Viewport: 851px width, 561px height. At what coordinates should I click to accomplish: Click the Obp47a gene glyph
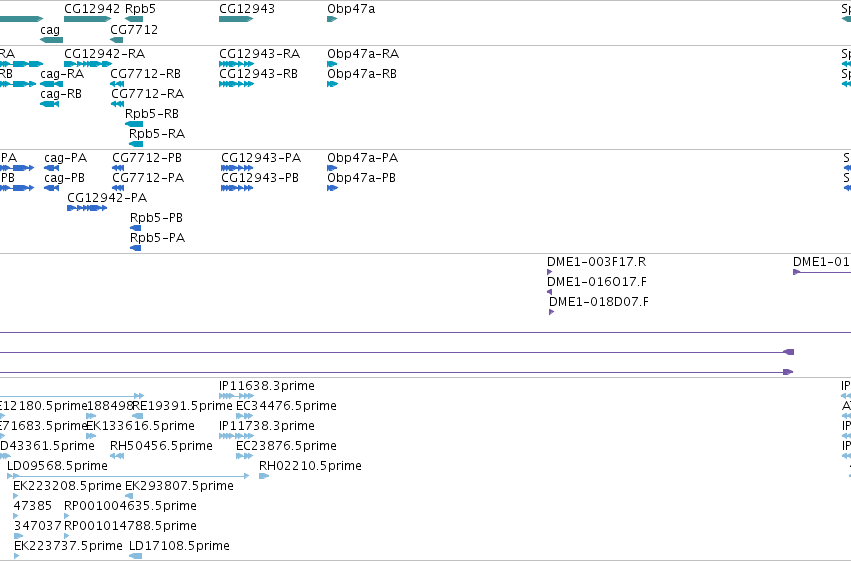click(x=332, y=19)
